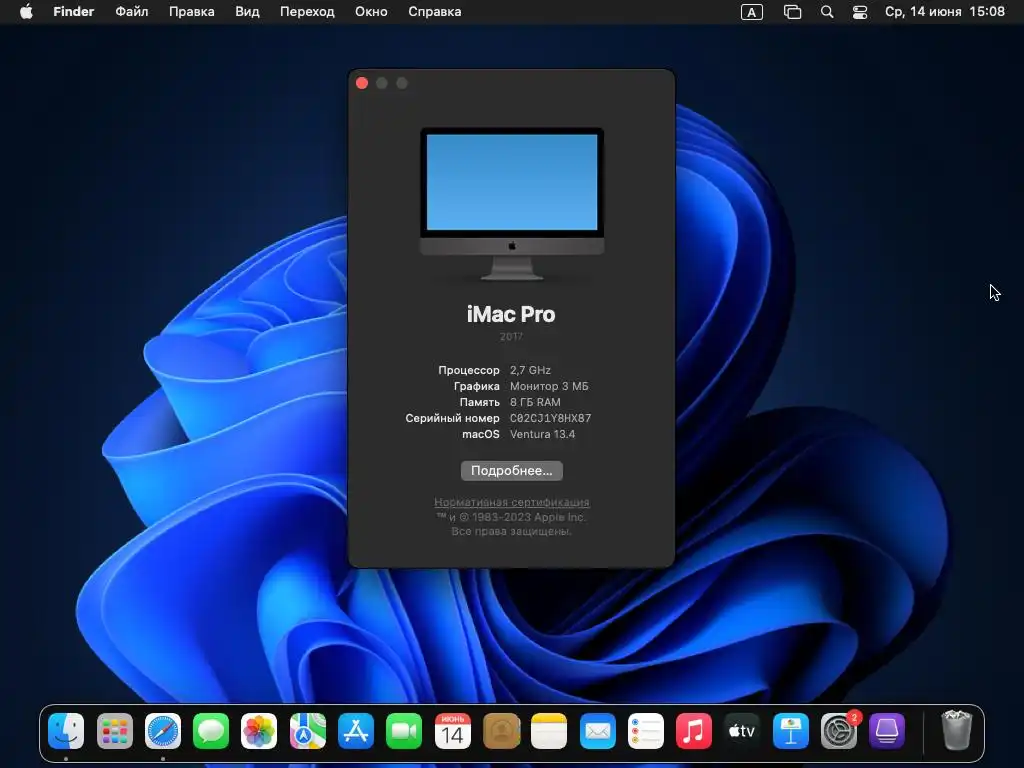This screenshot has width=1024, height=768.
Task: Open Apple TV app in Dock
Action: [x=742, y=731]
